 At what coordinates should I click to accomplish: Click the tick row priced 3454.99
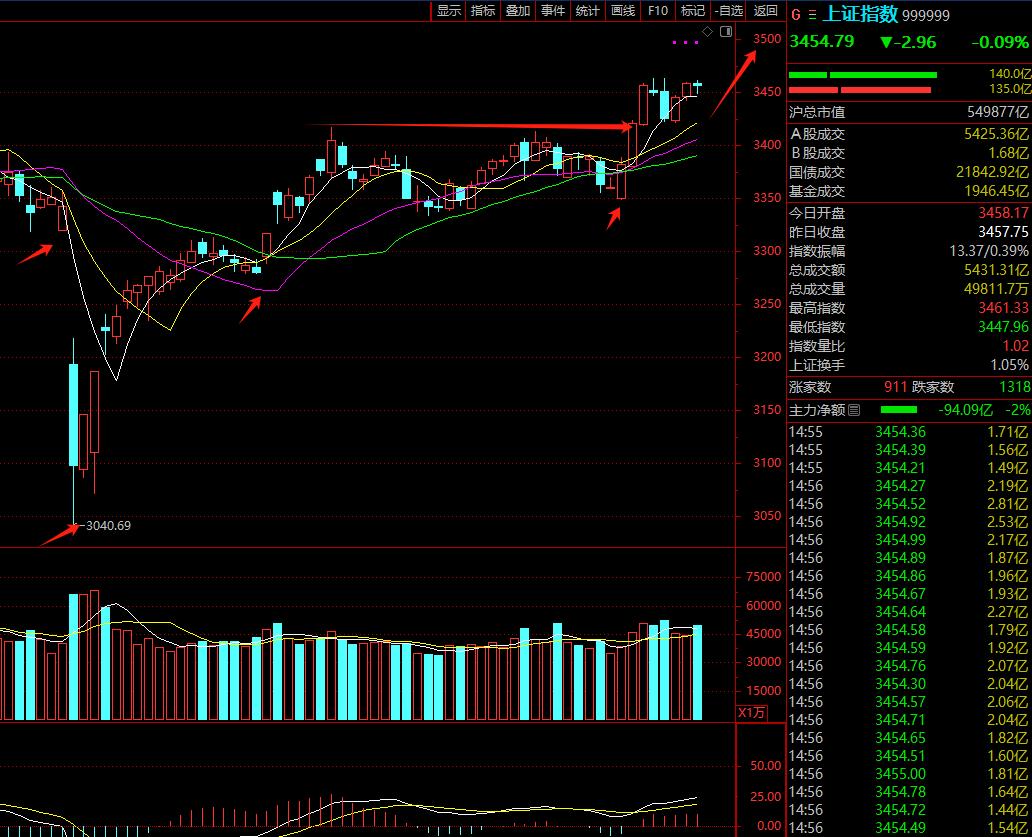(908, 540)
